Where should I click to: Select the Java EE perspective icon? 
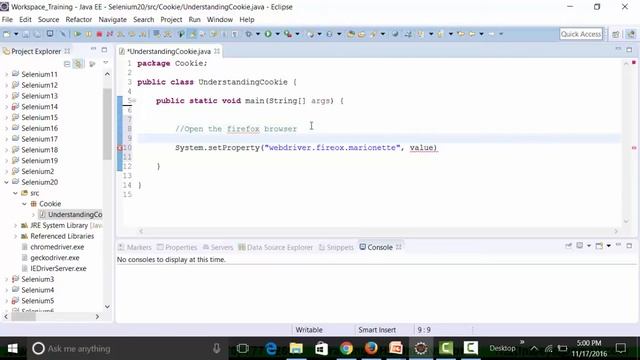(x=631, y=34)
